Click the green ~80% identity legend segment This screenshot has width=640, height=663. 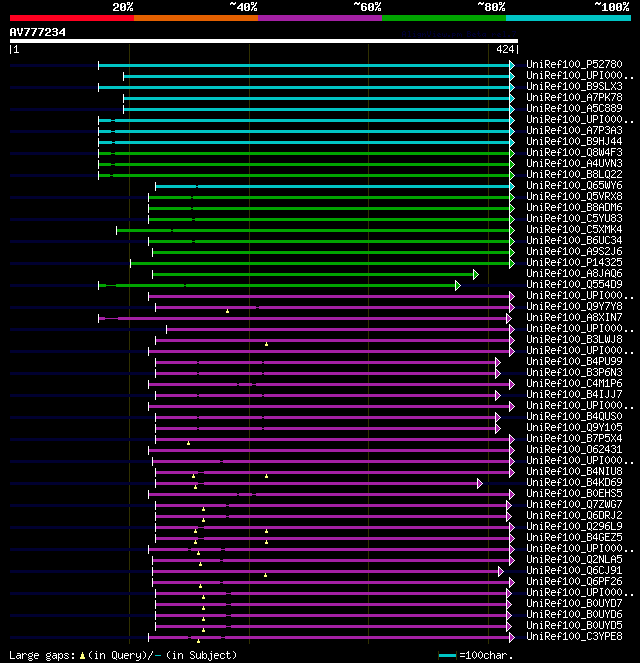[444, 18]
